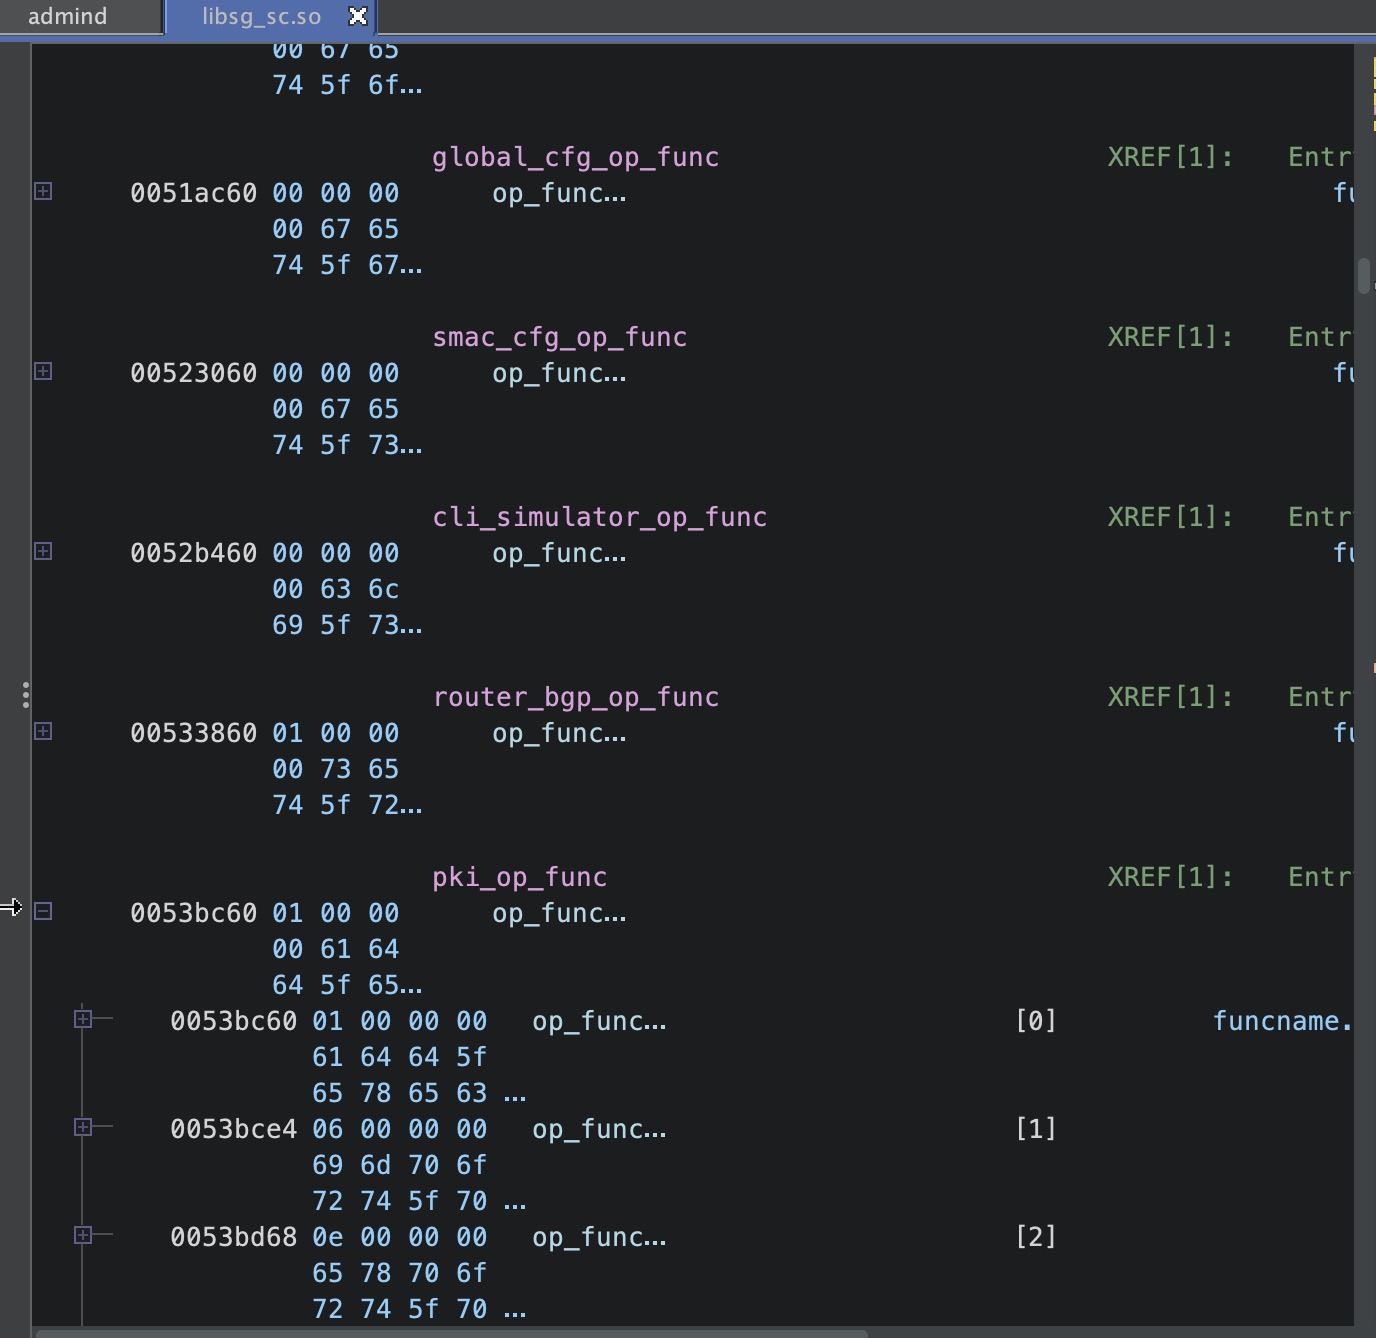Image resolution: width=1376 pixels, height=1338 pixels.
Task: Switch to the admind tab
Action: click(x=67, y=16)
